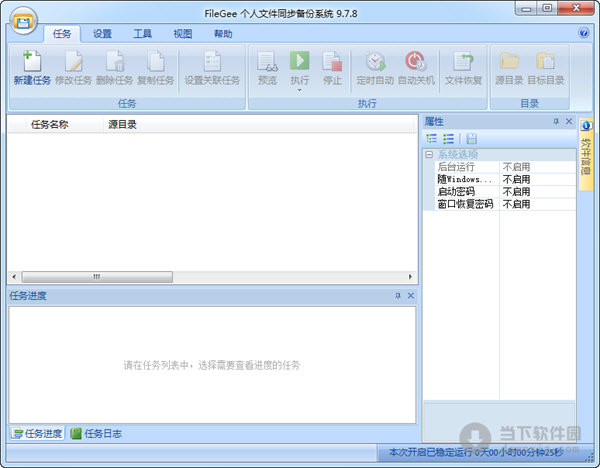Collapse the 系统选项 property group
This screenshot has width=600, height=468.
429,154
